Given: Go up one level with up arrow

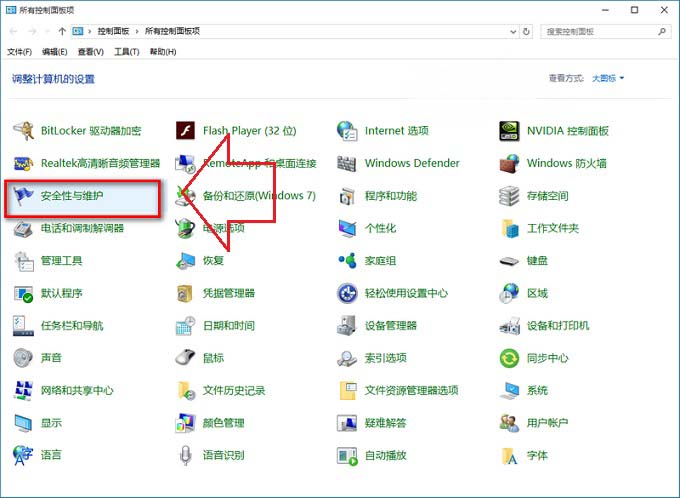Looking at the screenshot, I should click(62, 31).
